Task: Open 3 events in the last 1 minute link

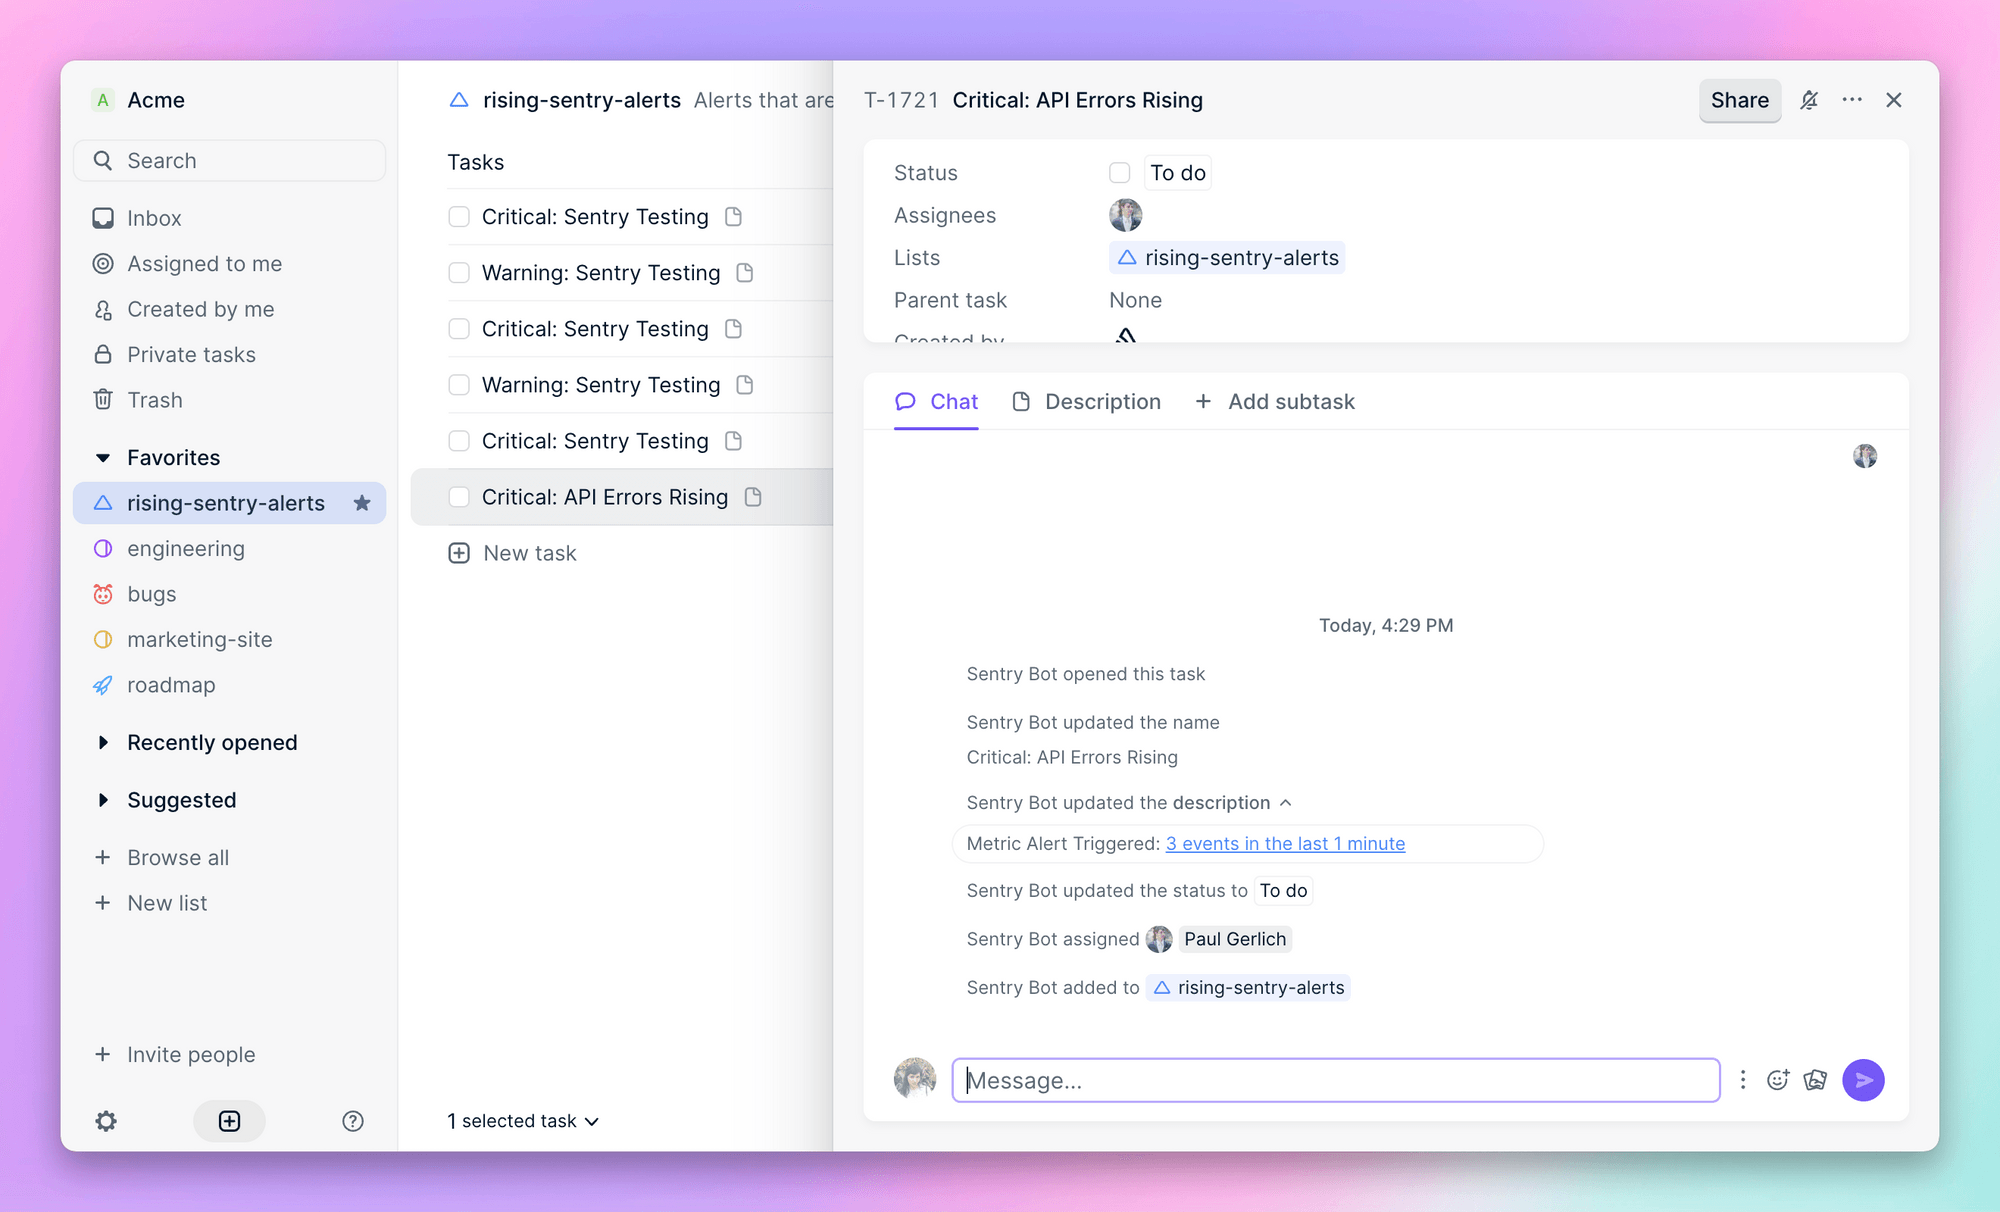Action: (1285, 844)
